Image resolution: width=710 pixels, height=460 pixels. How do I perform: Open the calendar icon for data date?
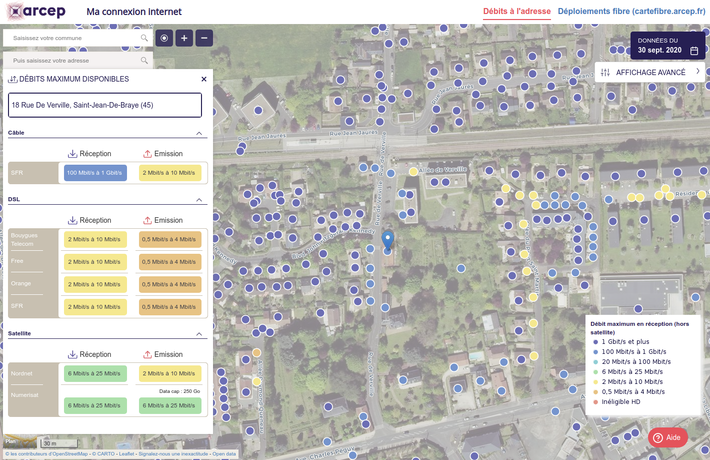click(694, 50)
